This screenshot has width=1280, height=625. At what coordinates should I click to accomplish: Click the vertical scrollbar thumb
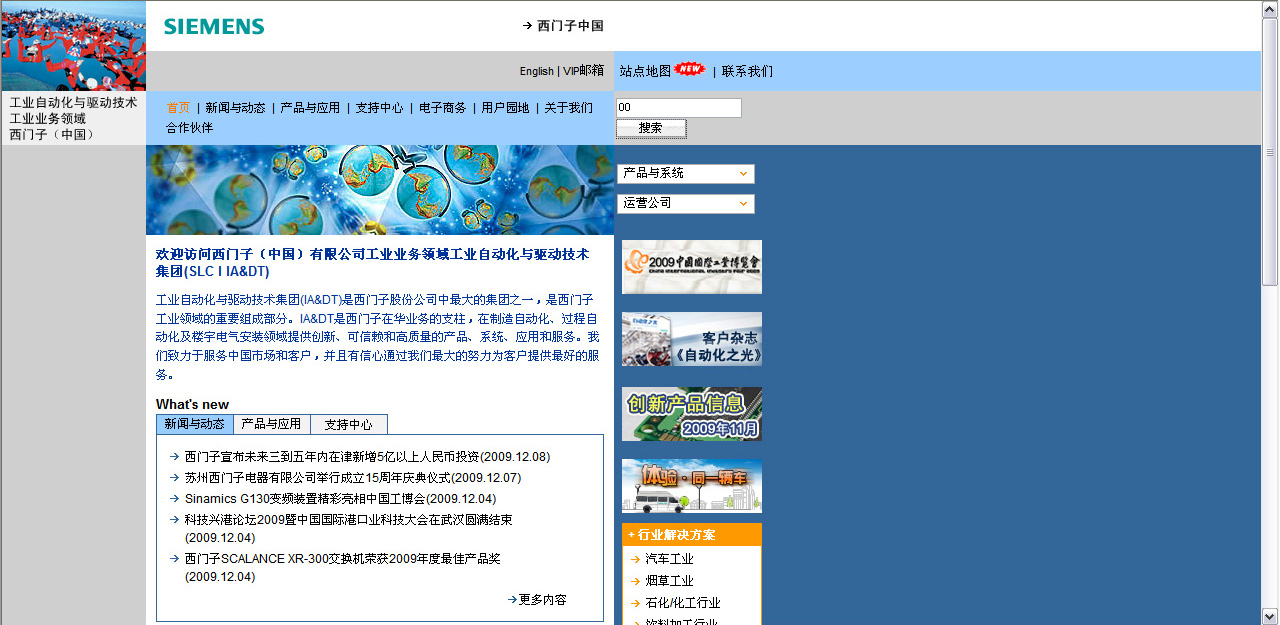point(1270,152)
